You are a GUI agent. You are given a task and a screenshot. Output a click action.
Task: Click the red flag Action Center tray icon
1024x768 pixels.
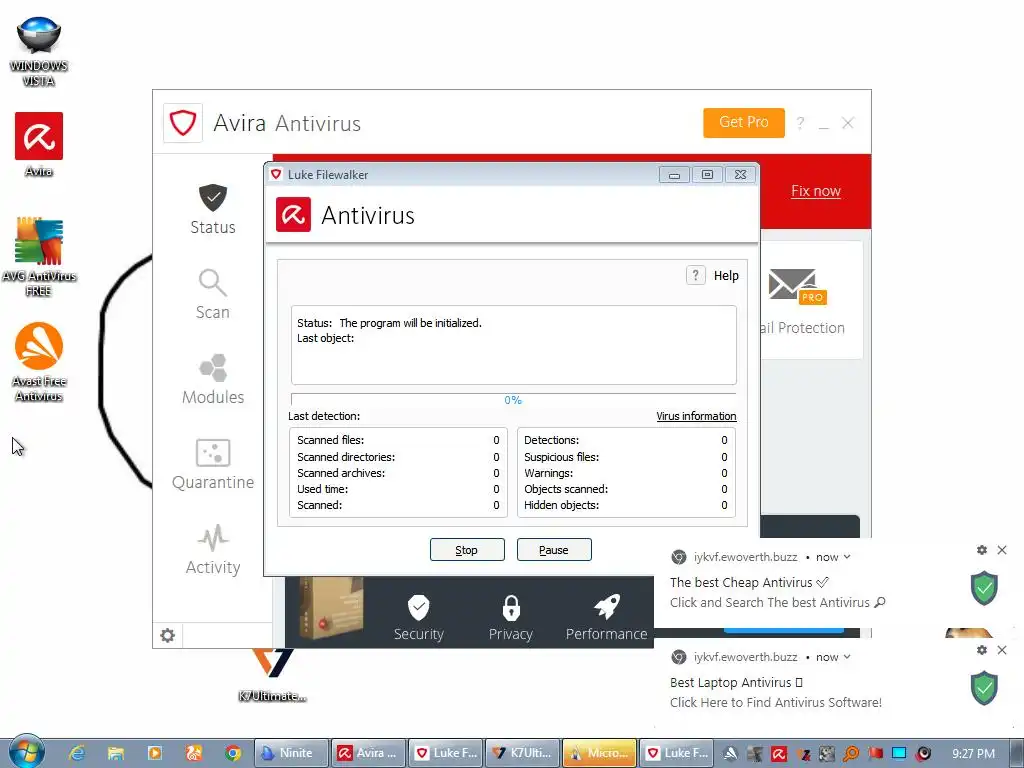point(875,754)
